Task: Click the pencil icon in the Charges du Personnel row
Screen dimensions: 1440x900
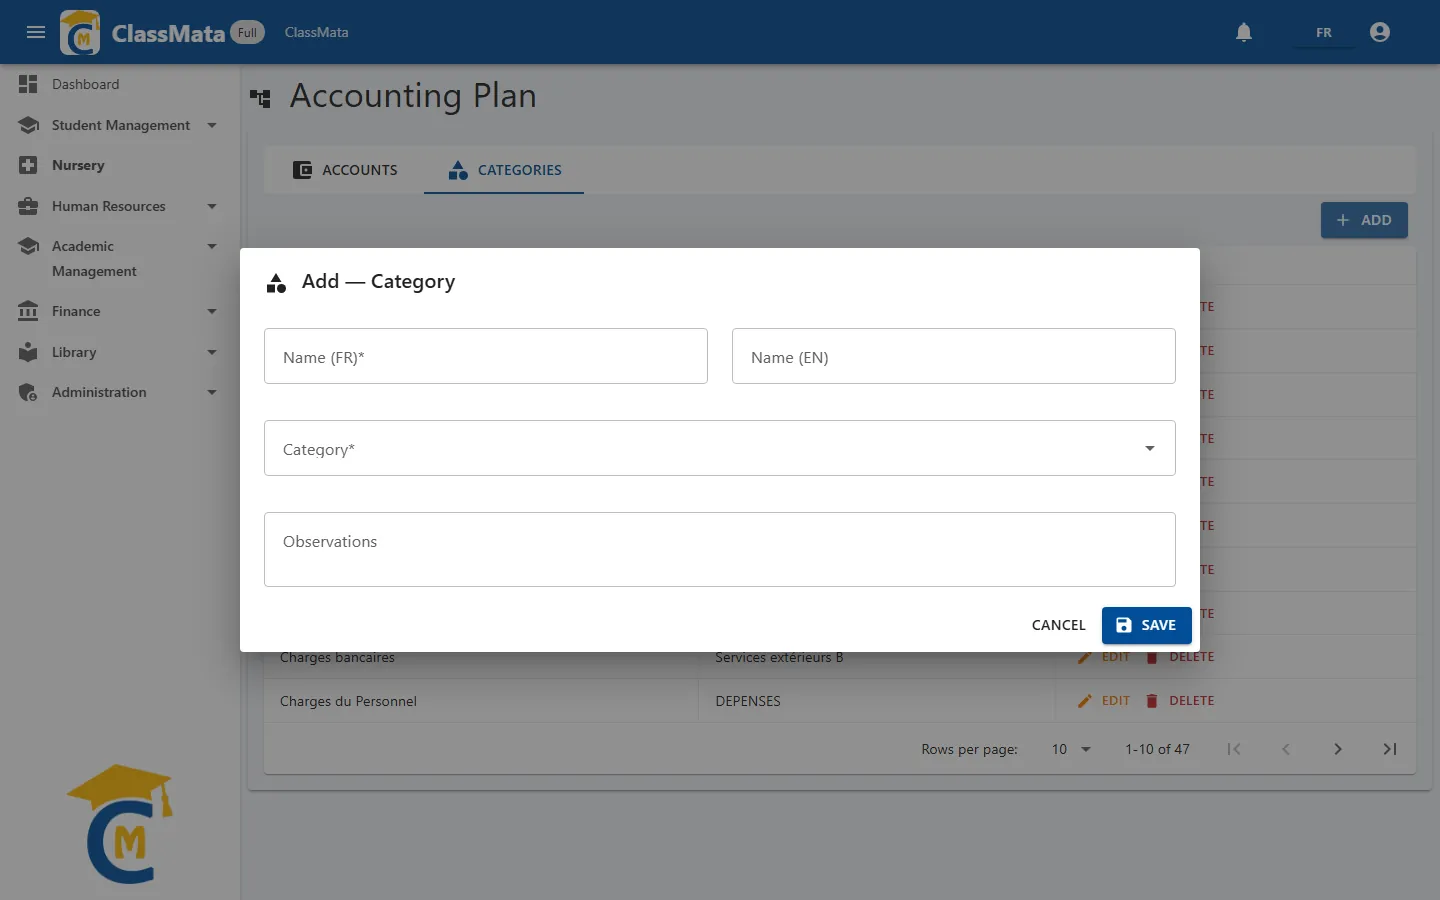Action: pyautogui.click(x=1085, y=701)
